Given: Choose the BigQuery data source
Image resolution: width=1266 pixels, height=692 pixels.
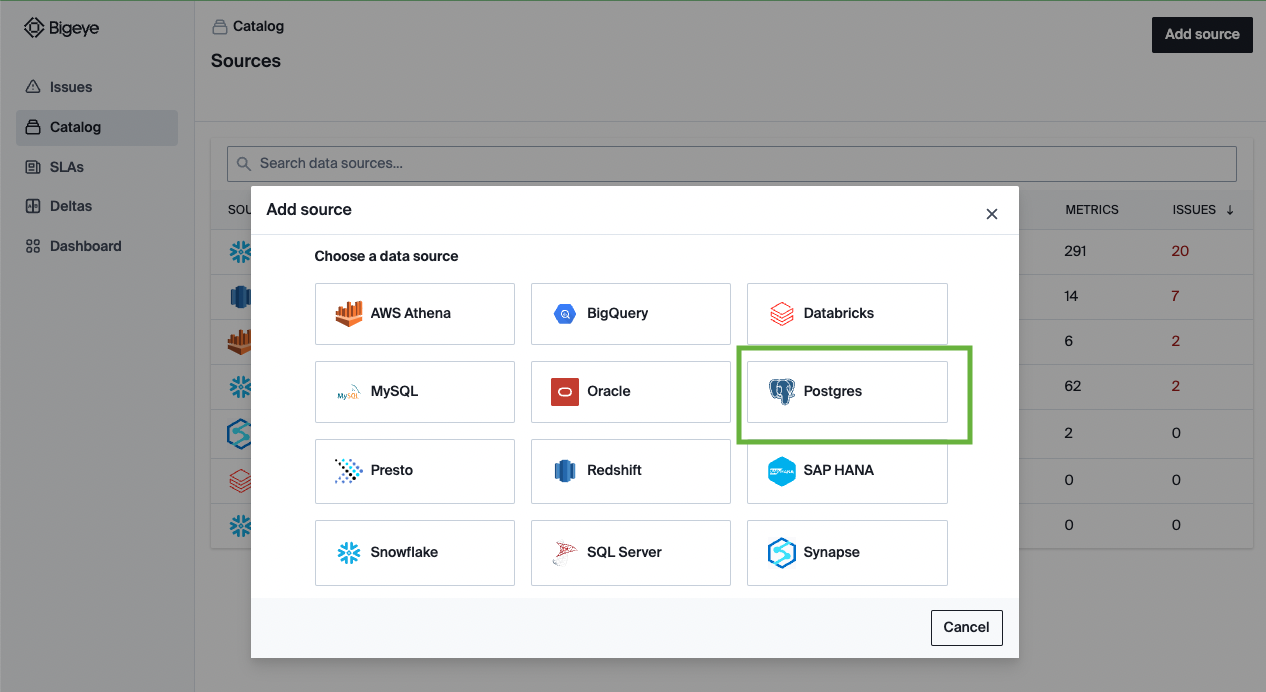Looking at the screenshot, I should (x=631, y=313).
